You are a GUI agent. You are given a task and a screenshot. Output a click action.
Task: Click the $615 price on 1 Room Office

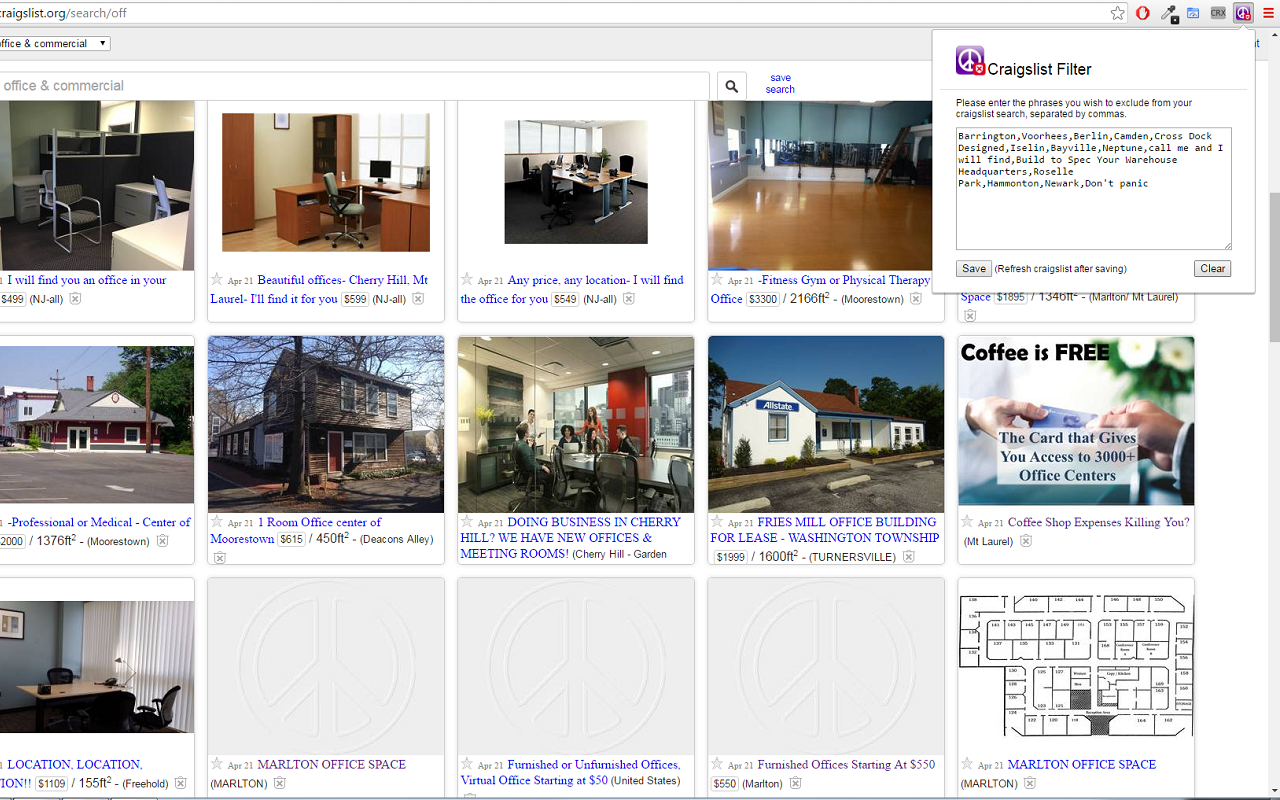(291, 540)
